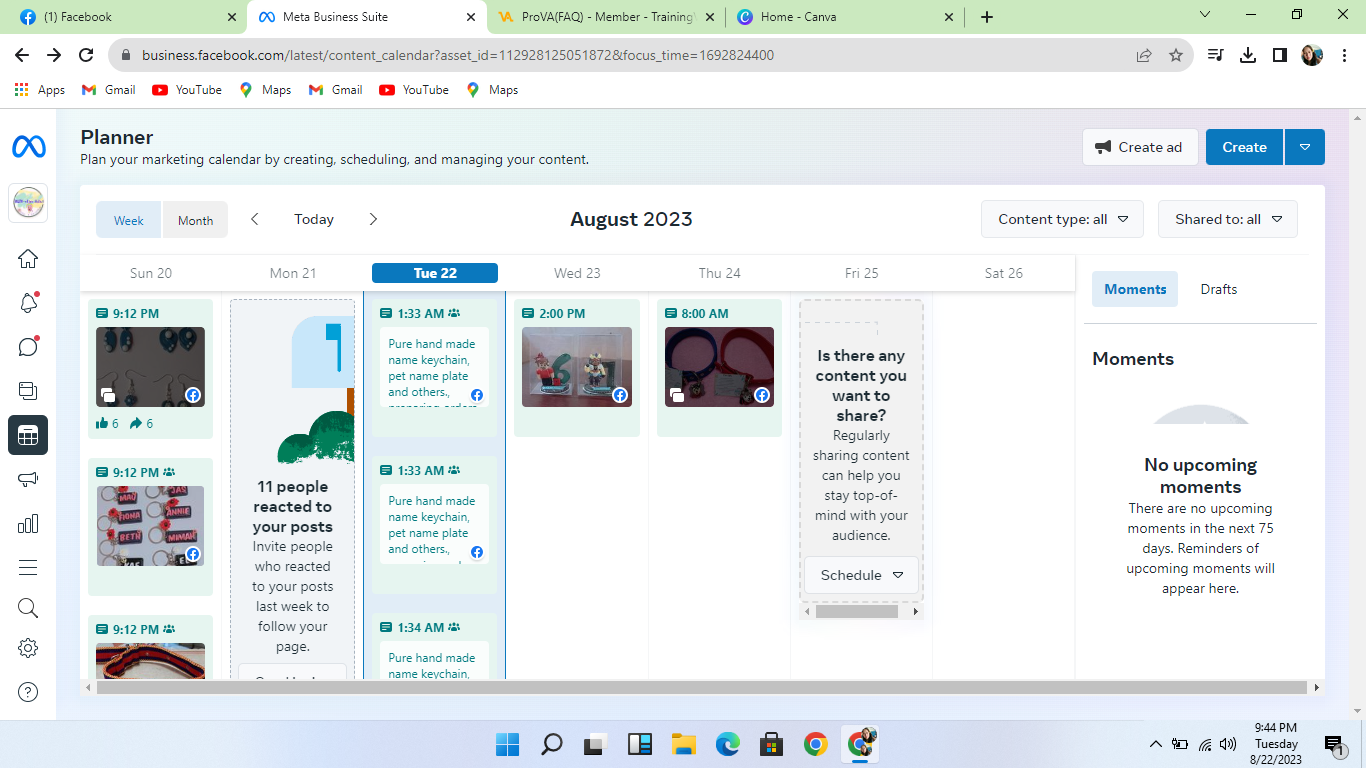Image resolution: width=1366 pixels, height=768 pixels.
Task: Close the Home - Canva tab
Action: point(949,17)
